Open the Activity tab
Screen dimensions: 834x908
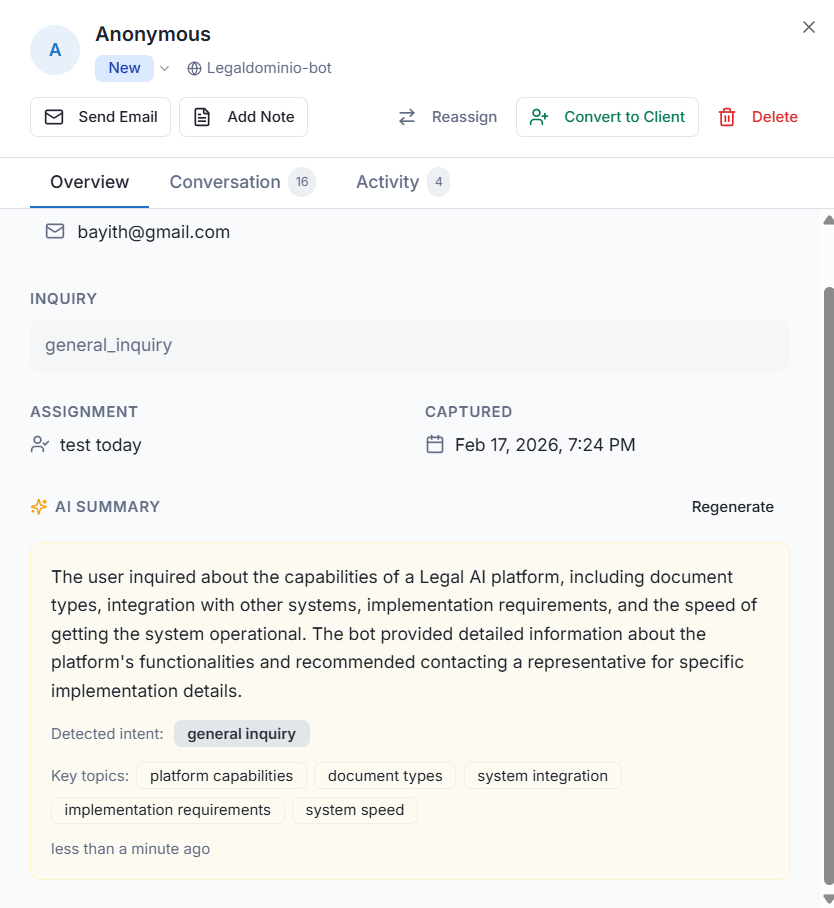point(387,182)
